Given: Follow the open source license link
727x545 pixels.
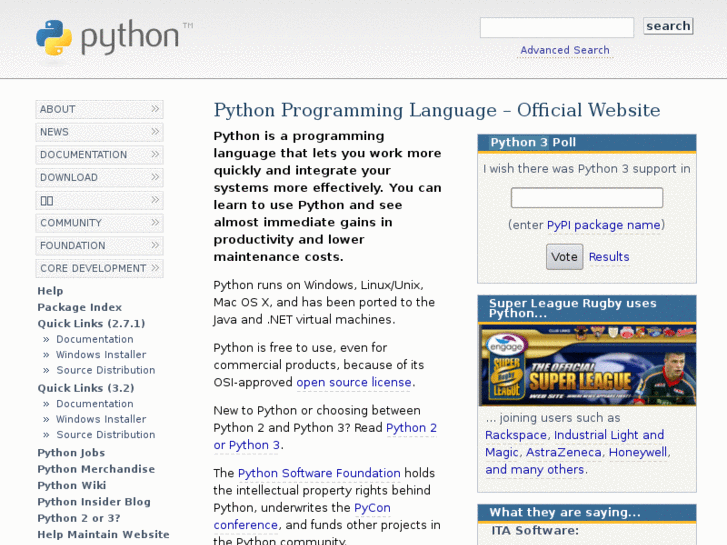Looking at the screenshot, I should click(x=354, y=382).
